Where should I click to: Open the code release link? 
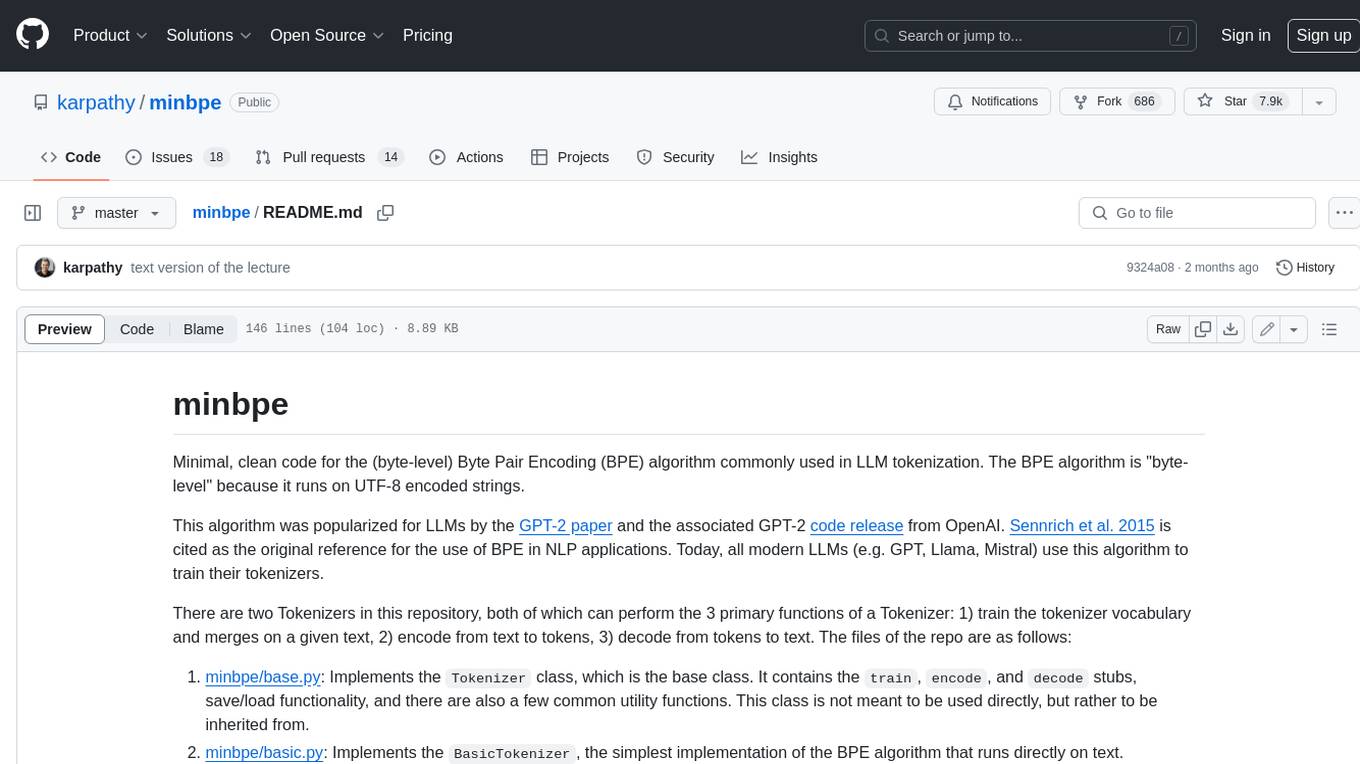857,525
